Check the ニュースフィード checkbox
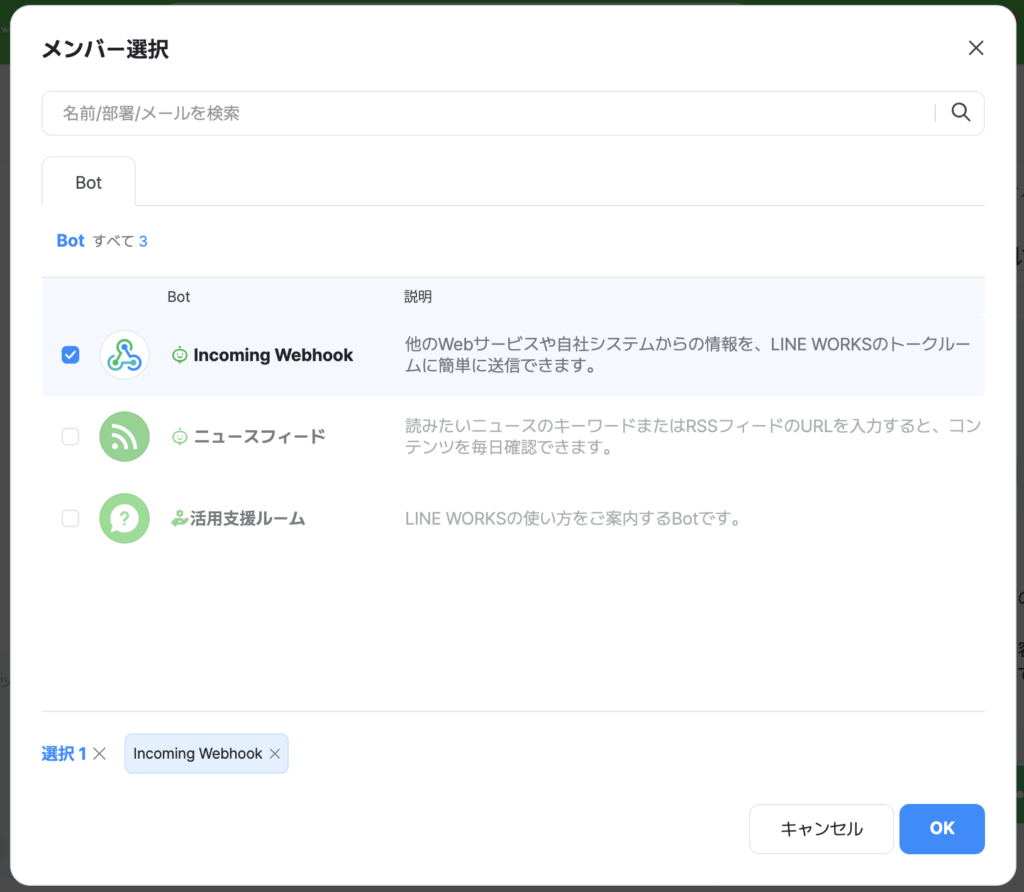This screenshot has height=892, width=1024. [71, 436]
